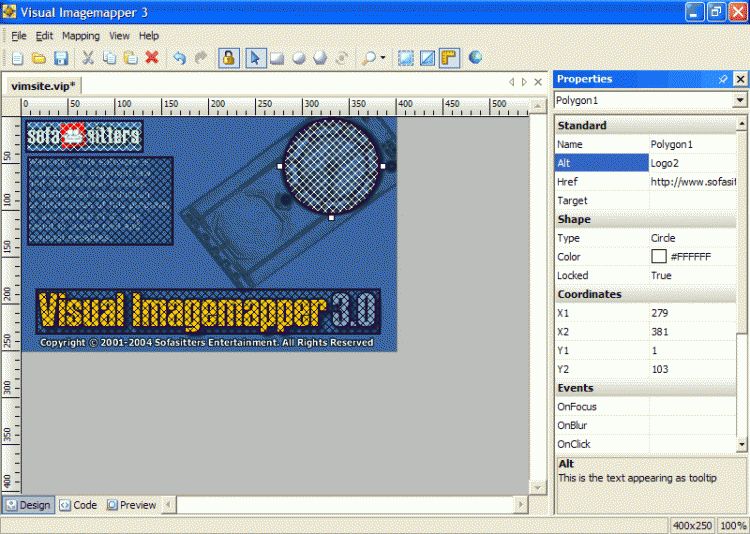Click the red Delete X icon

coord(152,58)
